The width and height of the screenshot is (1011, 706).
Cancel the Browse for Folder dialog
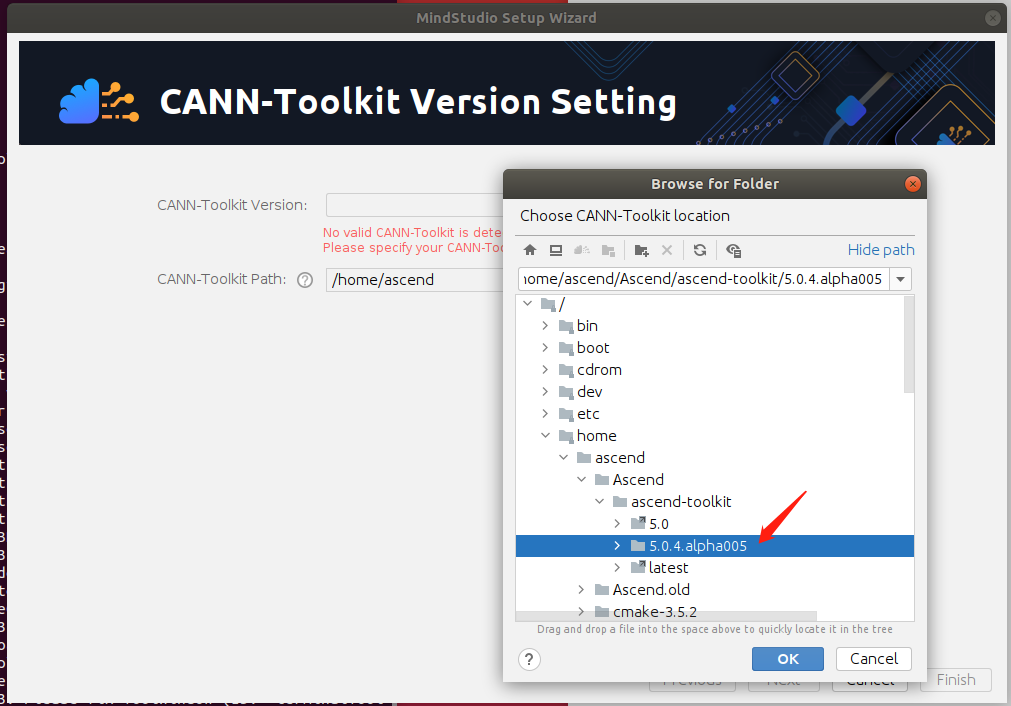click(x=874, y=659)
